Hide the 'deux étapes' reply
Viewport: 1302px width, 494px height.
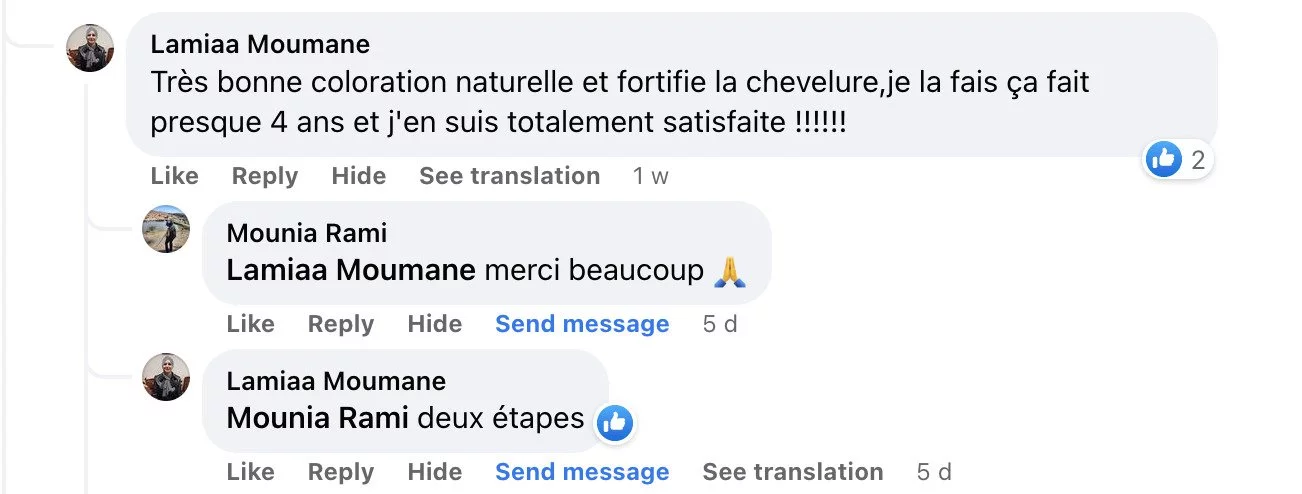[x=434, y=472]
